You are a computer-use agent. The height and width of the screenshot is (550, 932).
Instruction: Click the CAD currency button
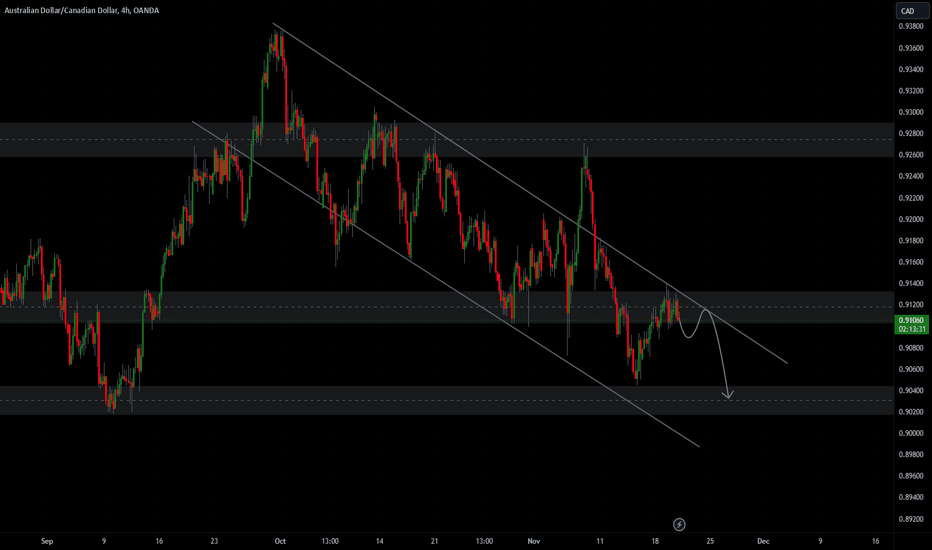tap(911, 11)
